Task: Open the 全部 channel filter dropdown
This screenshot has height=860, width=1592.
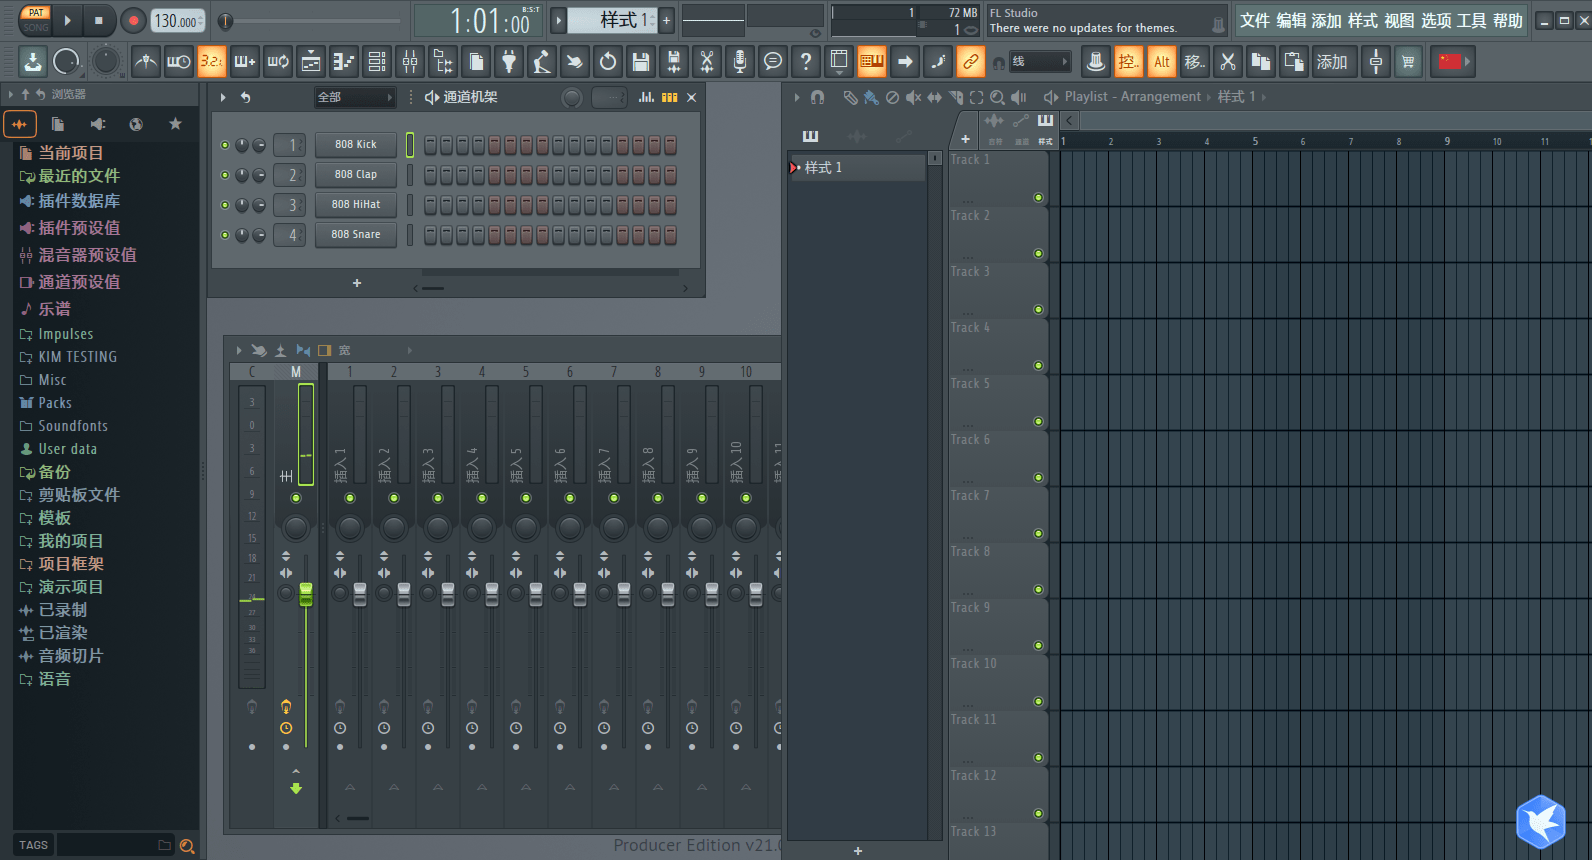Action: pyautogui.click(x=355, y=97)
